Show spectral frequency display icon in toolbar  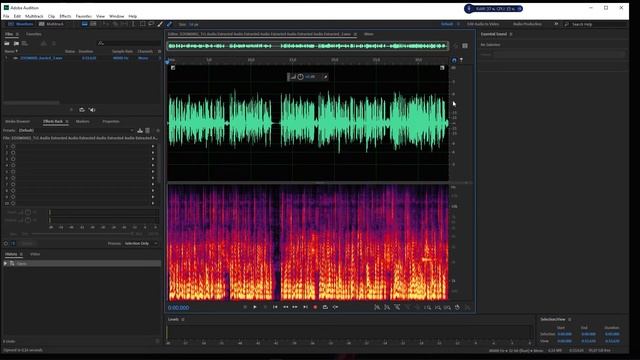[x=84, y=24]
